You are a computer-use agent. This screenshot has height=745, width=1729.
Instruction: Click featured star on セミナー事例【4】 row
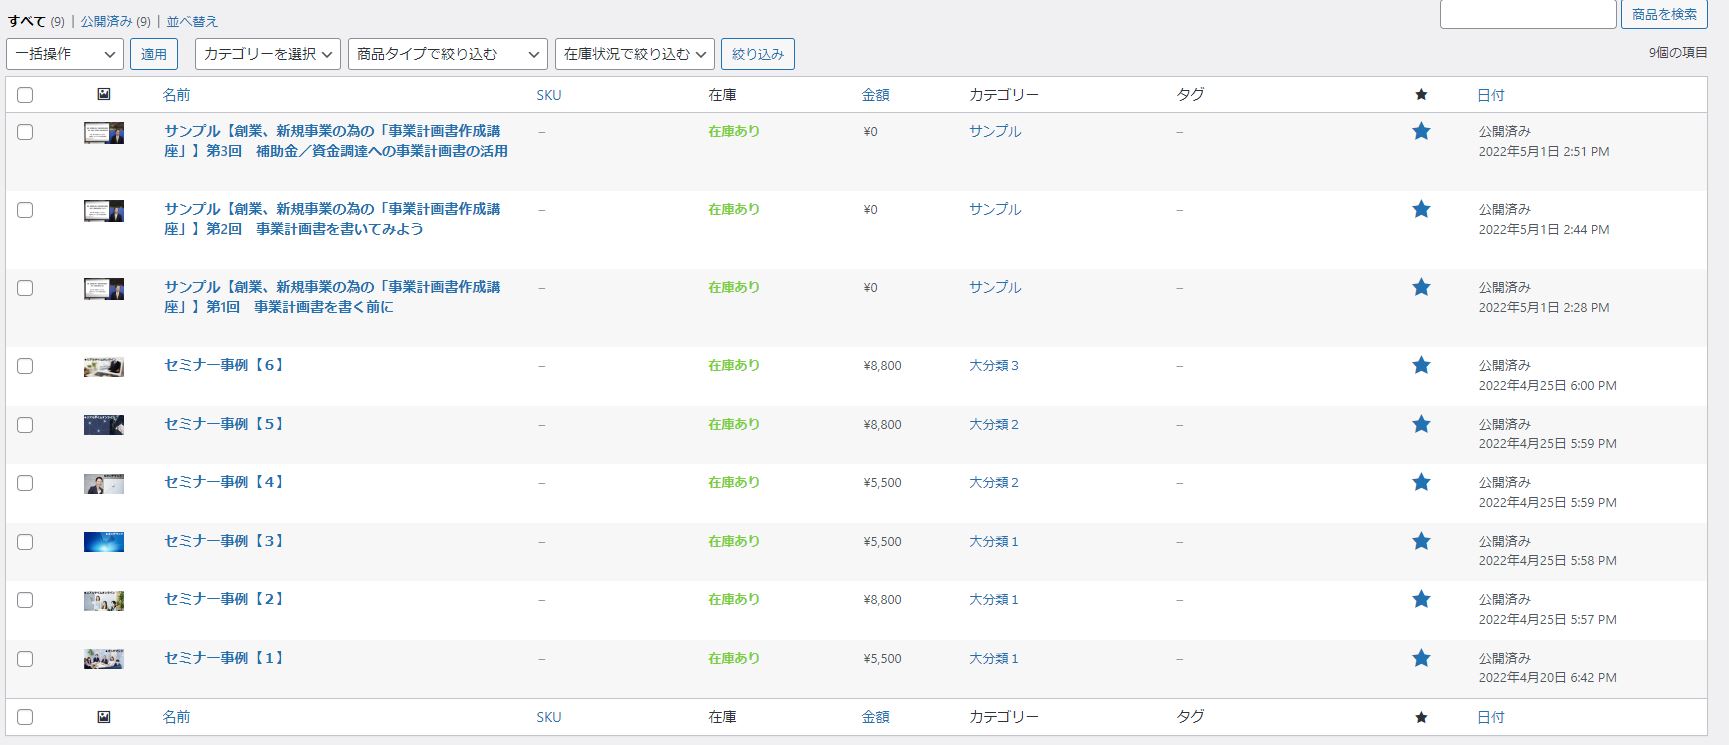point(1421,482)
